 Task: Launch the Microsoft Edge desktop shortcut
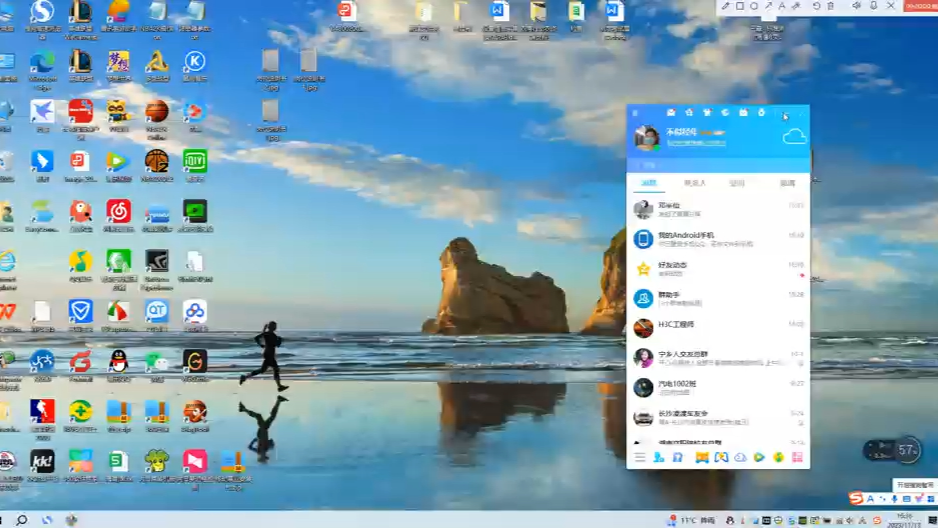click(42, 62)
